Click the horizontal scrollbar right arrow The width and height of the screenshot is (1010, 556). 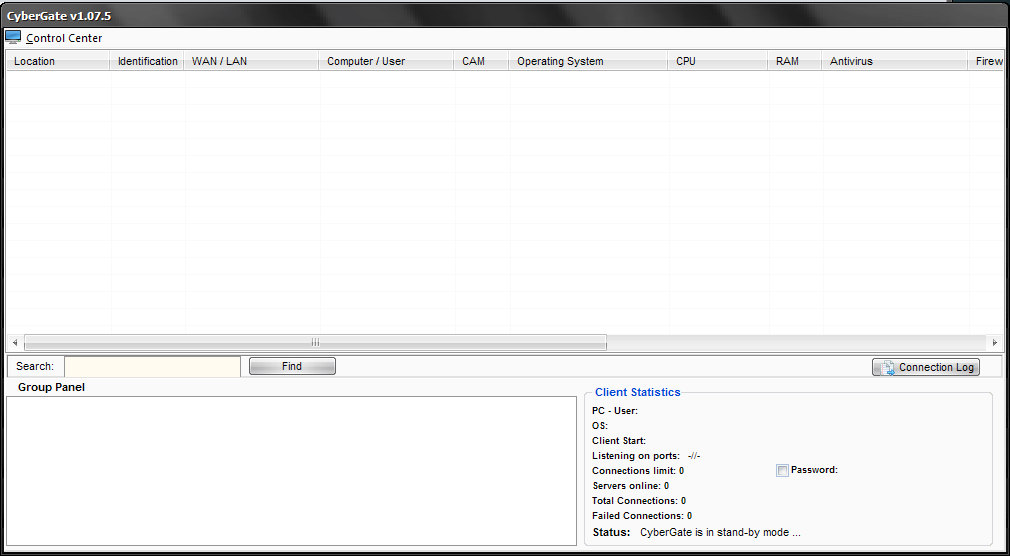tap(995, 342)
